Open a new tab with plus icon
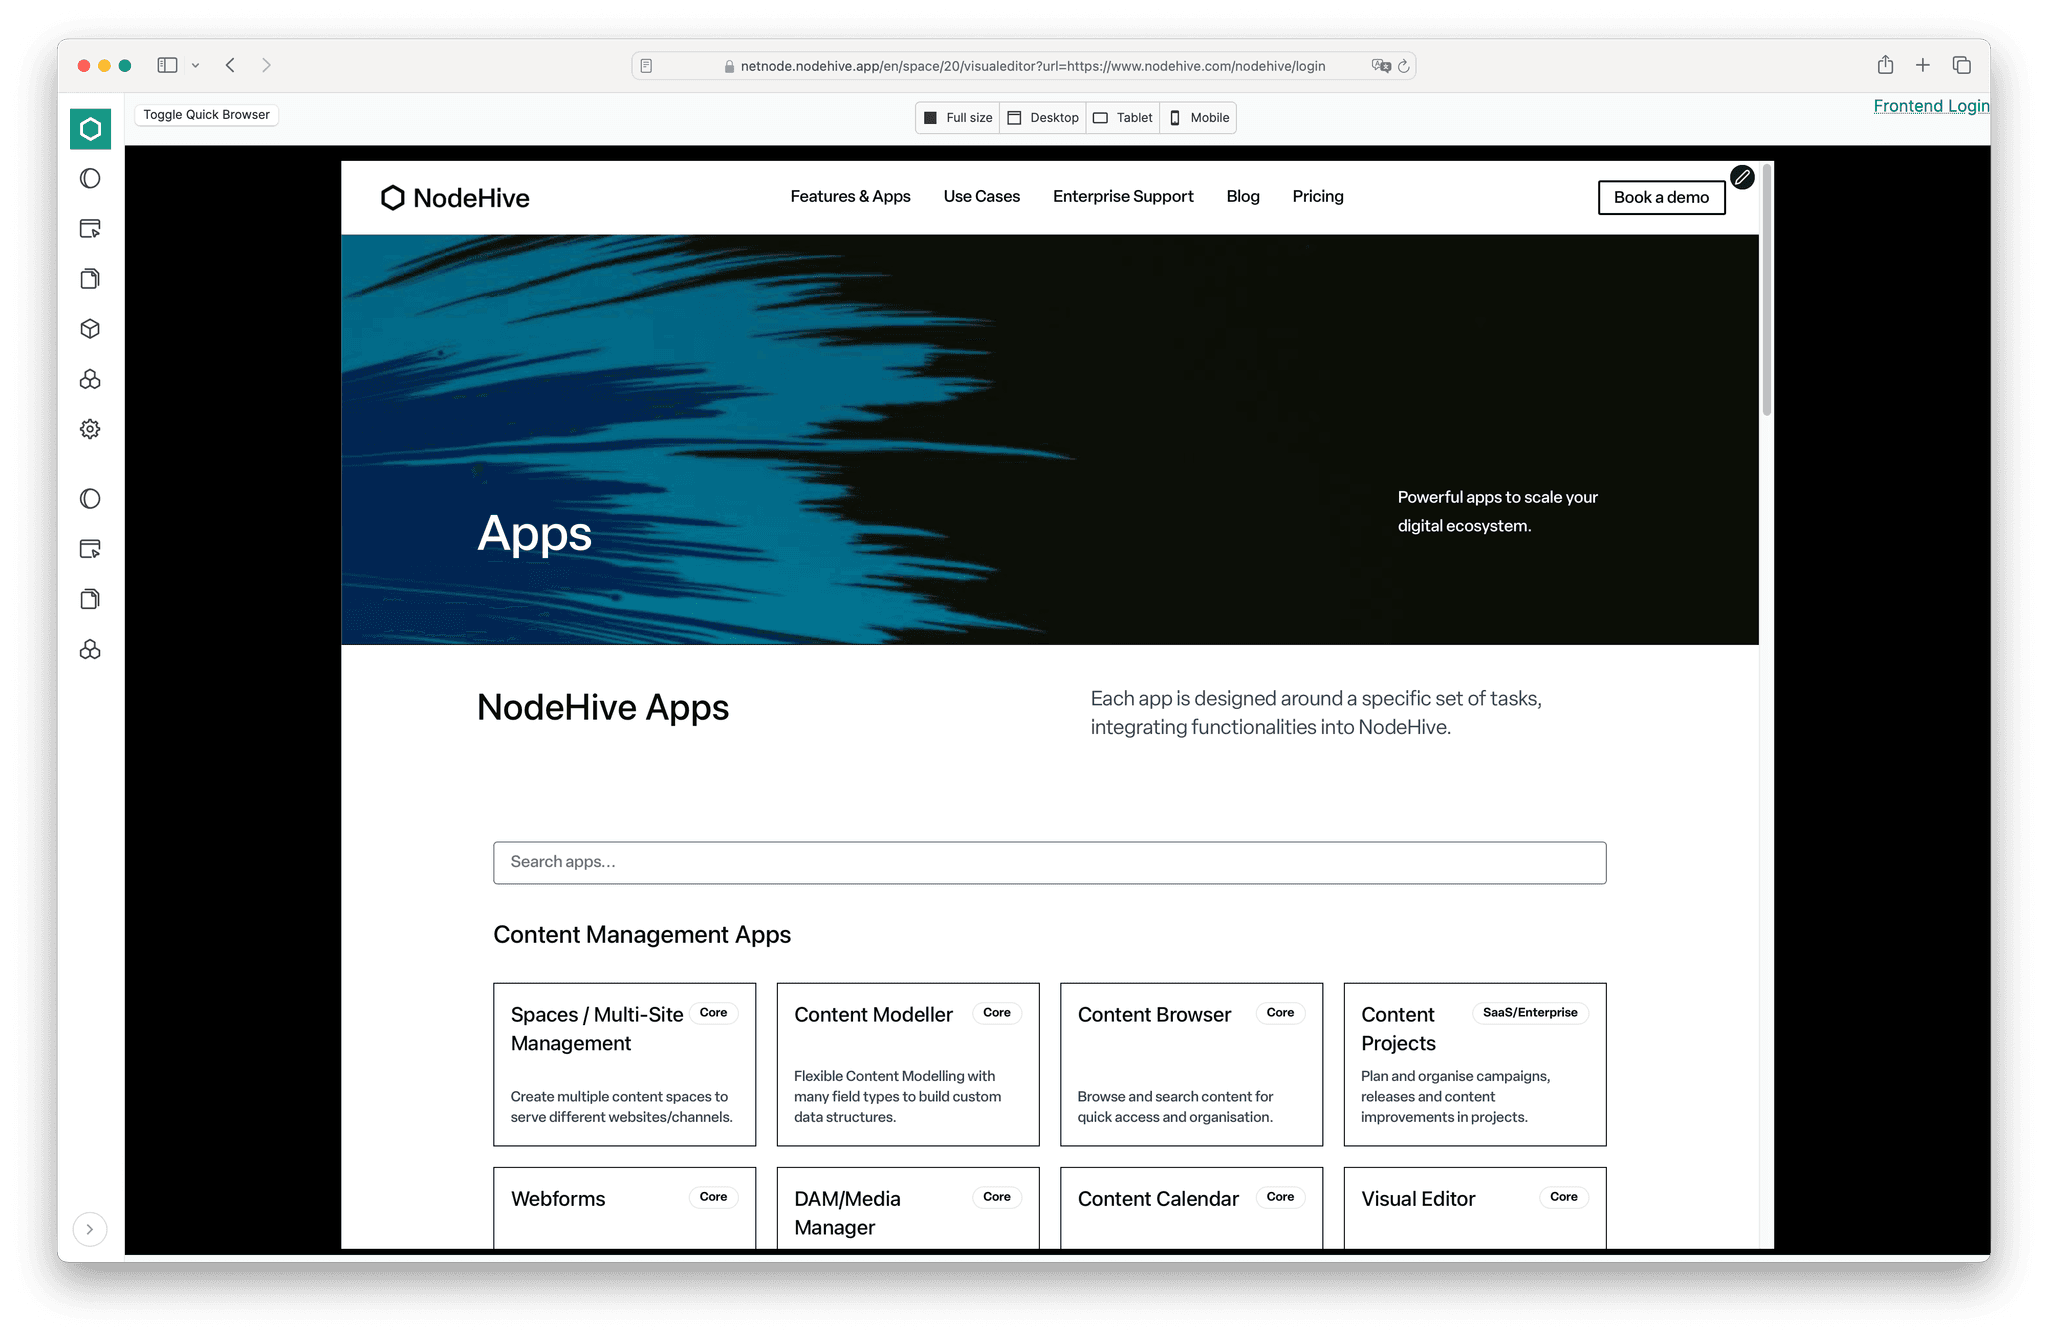The height and width of the screenshot is (1338, 2048). [1923, 65]
